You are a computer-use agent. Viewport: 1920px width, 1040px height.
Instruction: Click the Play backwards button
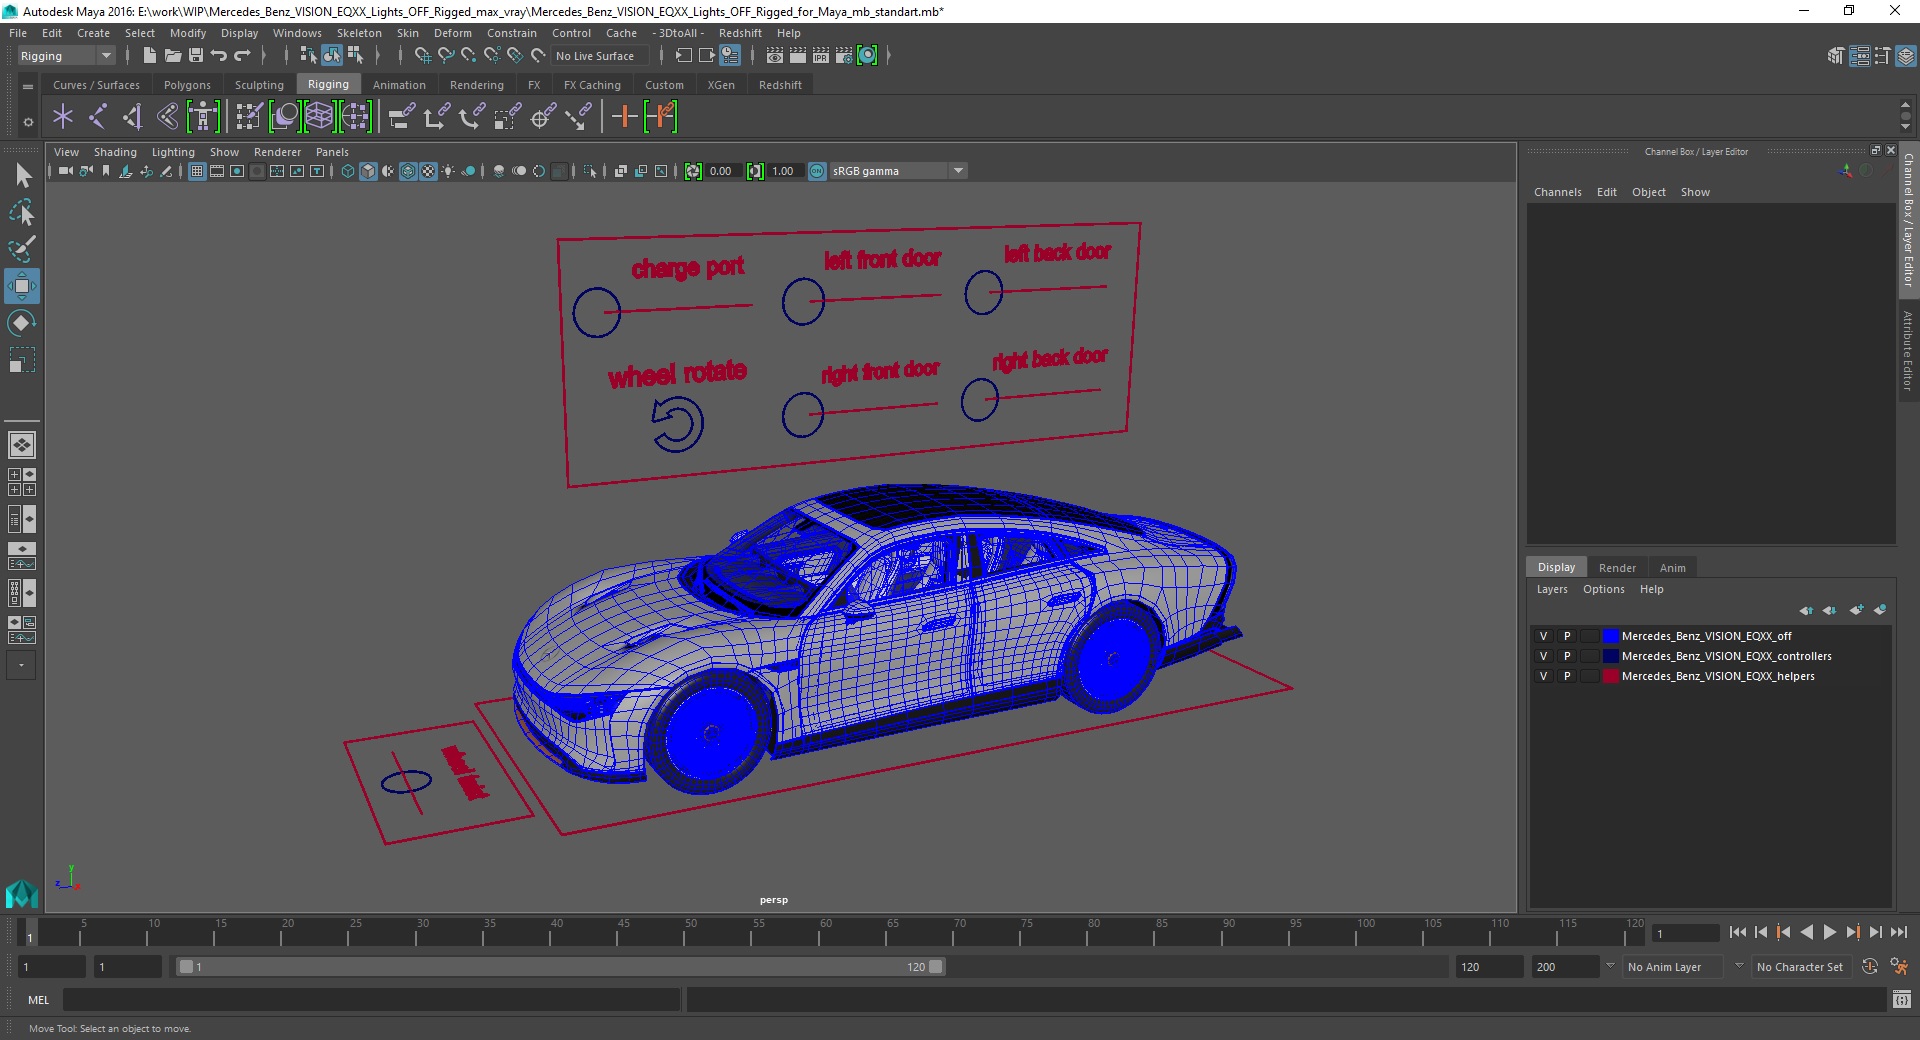point(1806,932)
